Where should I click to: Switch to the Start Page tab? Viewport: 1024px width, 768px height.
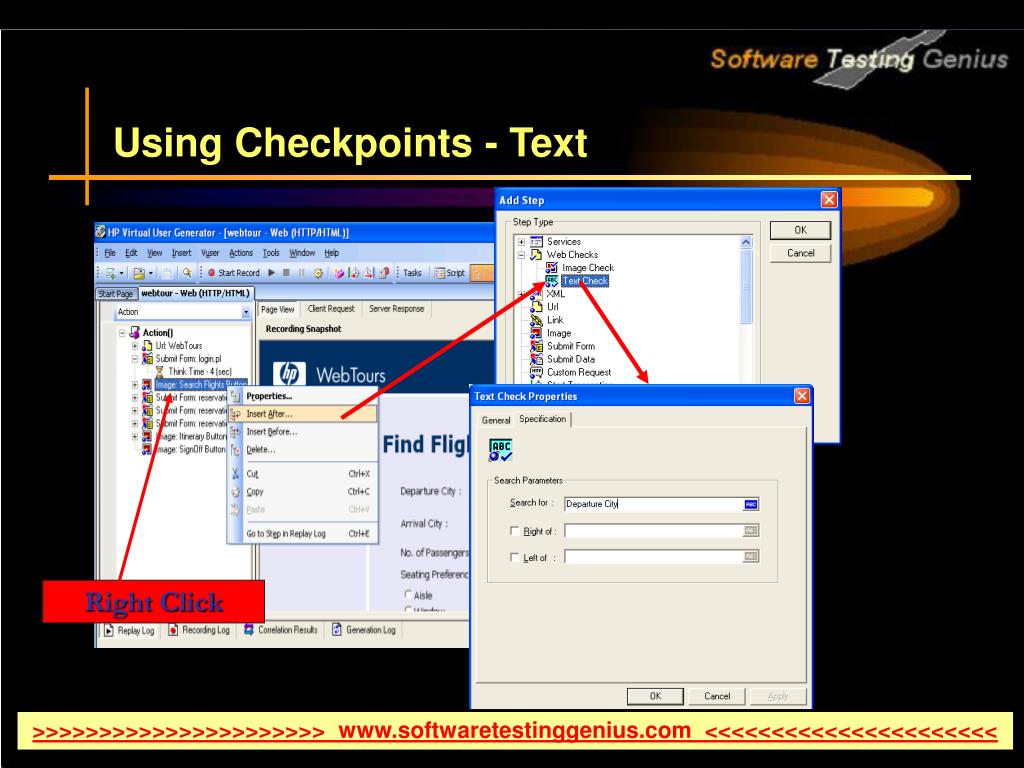tap(116, 294)
